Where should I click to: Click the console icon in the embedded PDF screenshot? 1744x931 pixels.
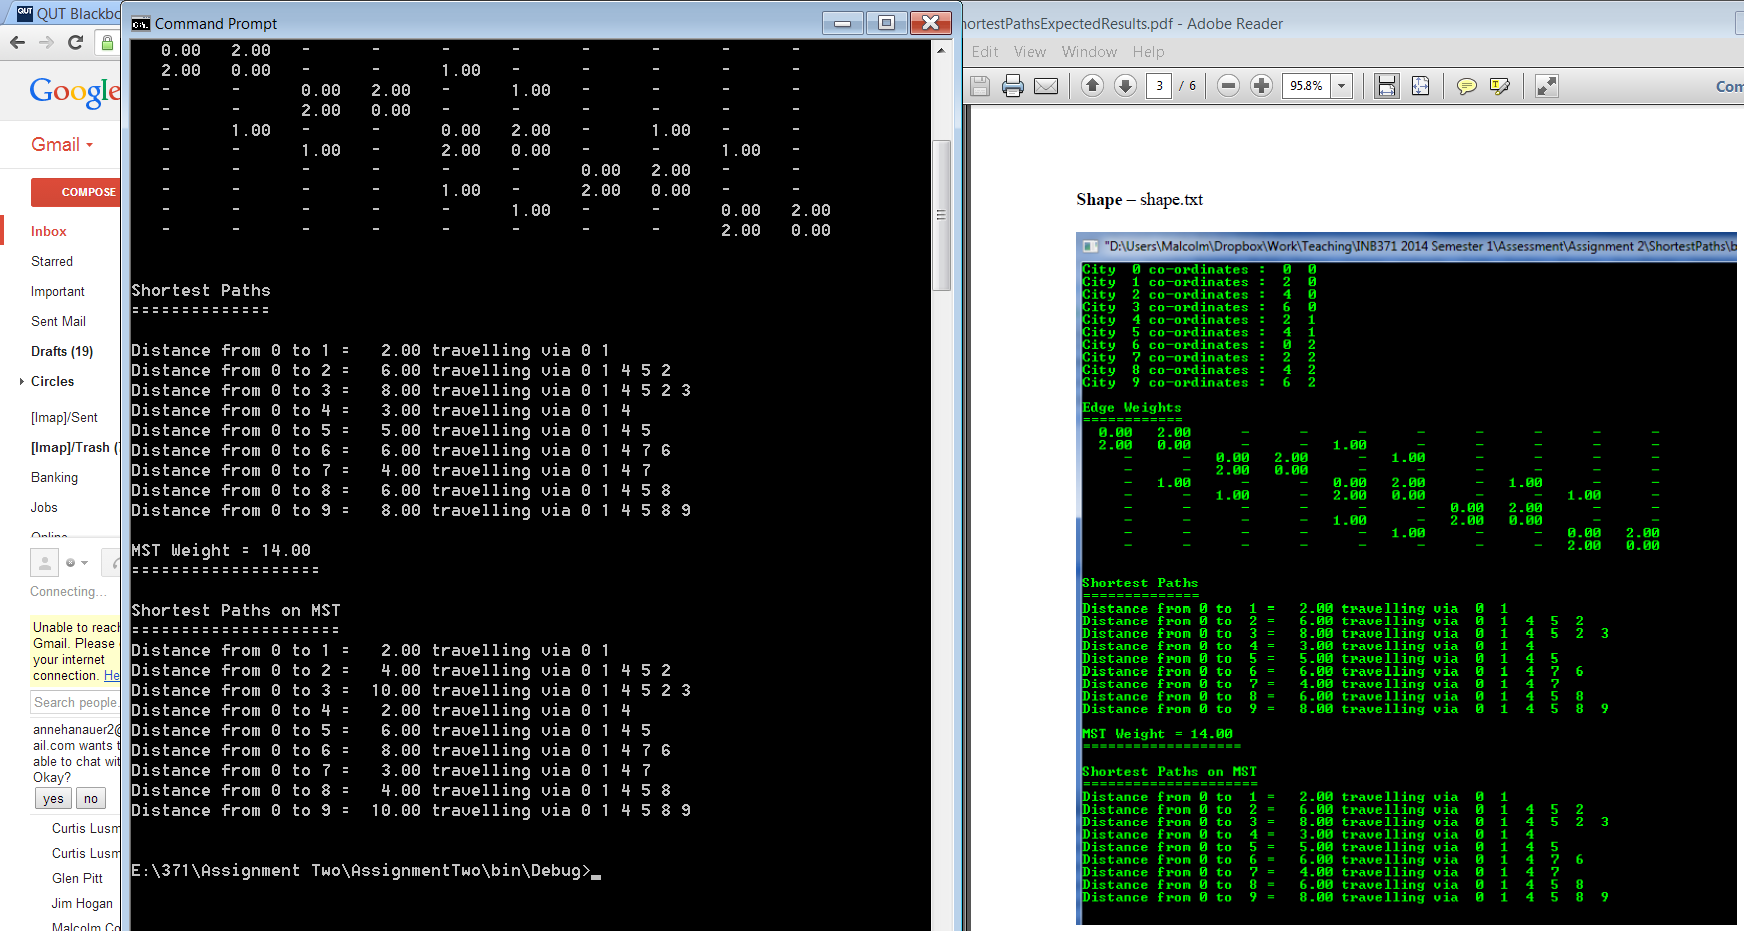(1091, 246)
